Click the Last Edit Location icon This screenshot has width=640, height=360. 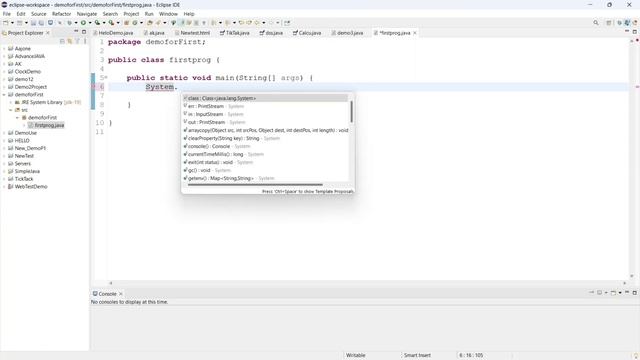click(241, 23)
